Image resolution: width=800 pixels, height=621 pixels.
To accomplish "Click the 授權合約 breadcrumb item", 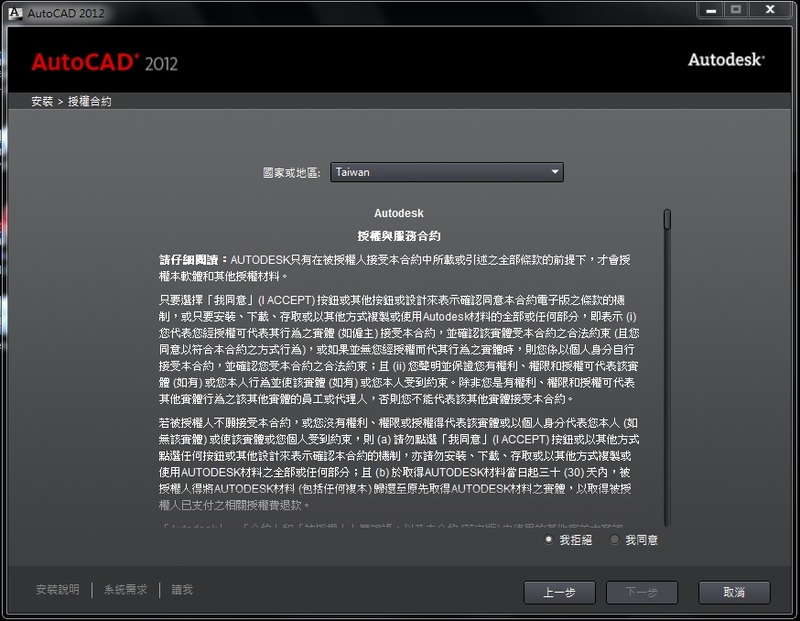I will (x=90, y=102).
